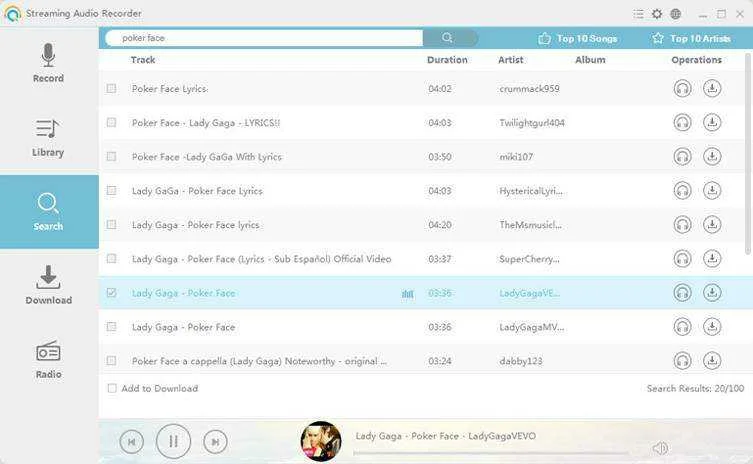Open the Radio section
Screen dimensions: 753x464
tap(49, 359)
